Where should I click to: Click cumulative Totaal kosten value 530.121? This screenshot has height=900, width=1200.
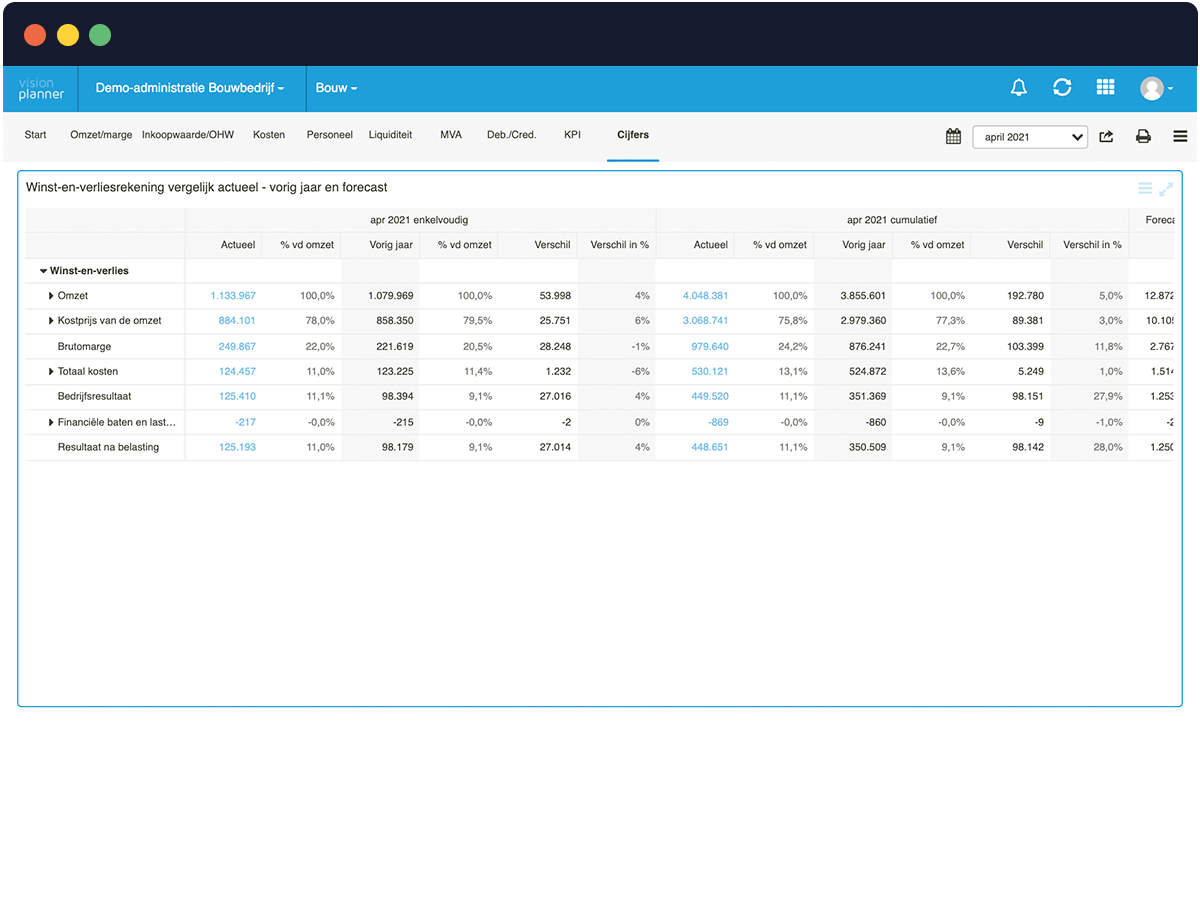[x=710, y=372]
